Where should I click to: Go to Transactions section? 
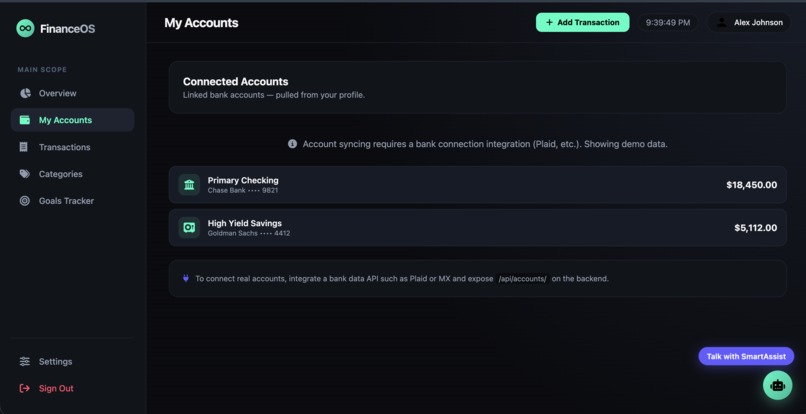(72, 147)
